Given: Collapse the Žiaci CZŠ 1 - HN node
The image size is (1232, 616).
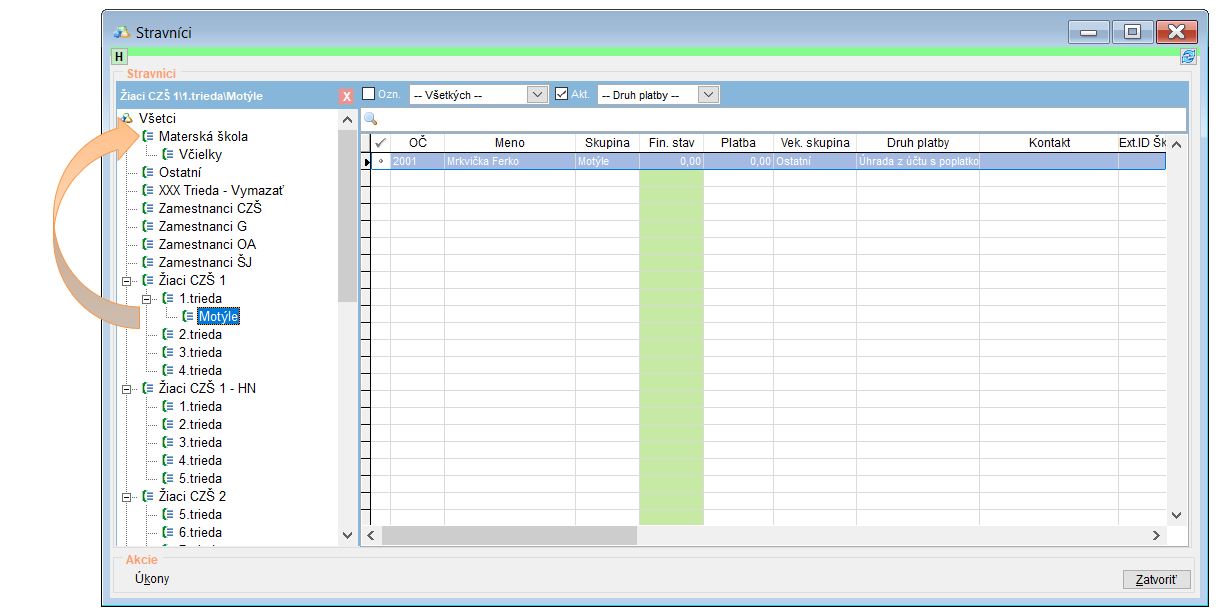Looking at the screenshot, I should pyautogui.click(x=127, y=389).
